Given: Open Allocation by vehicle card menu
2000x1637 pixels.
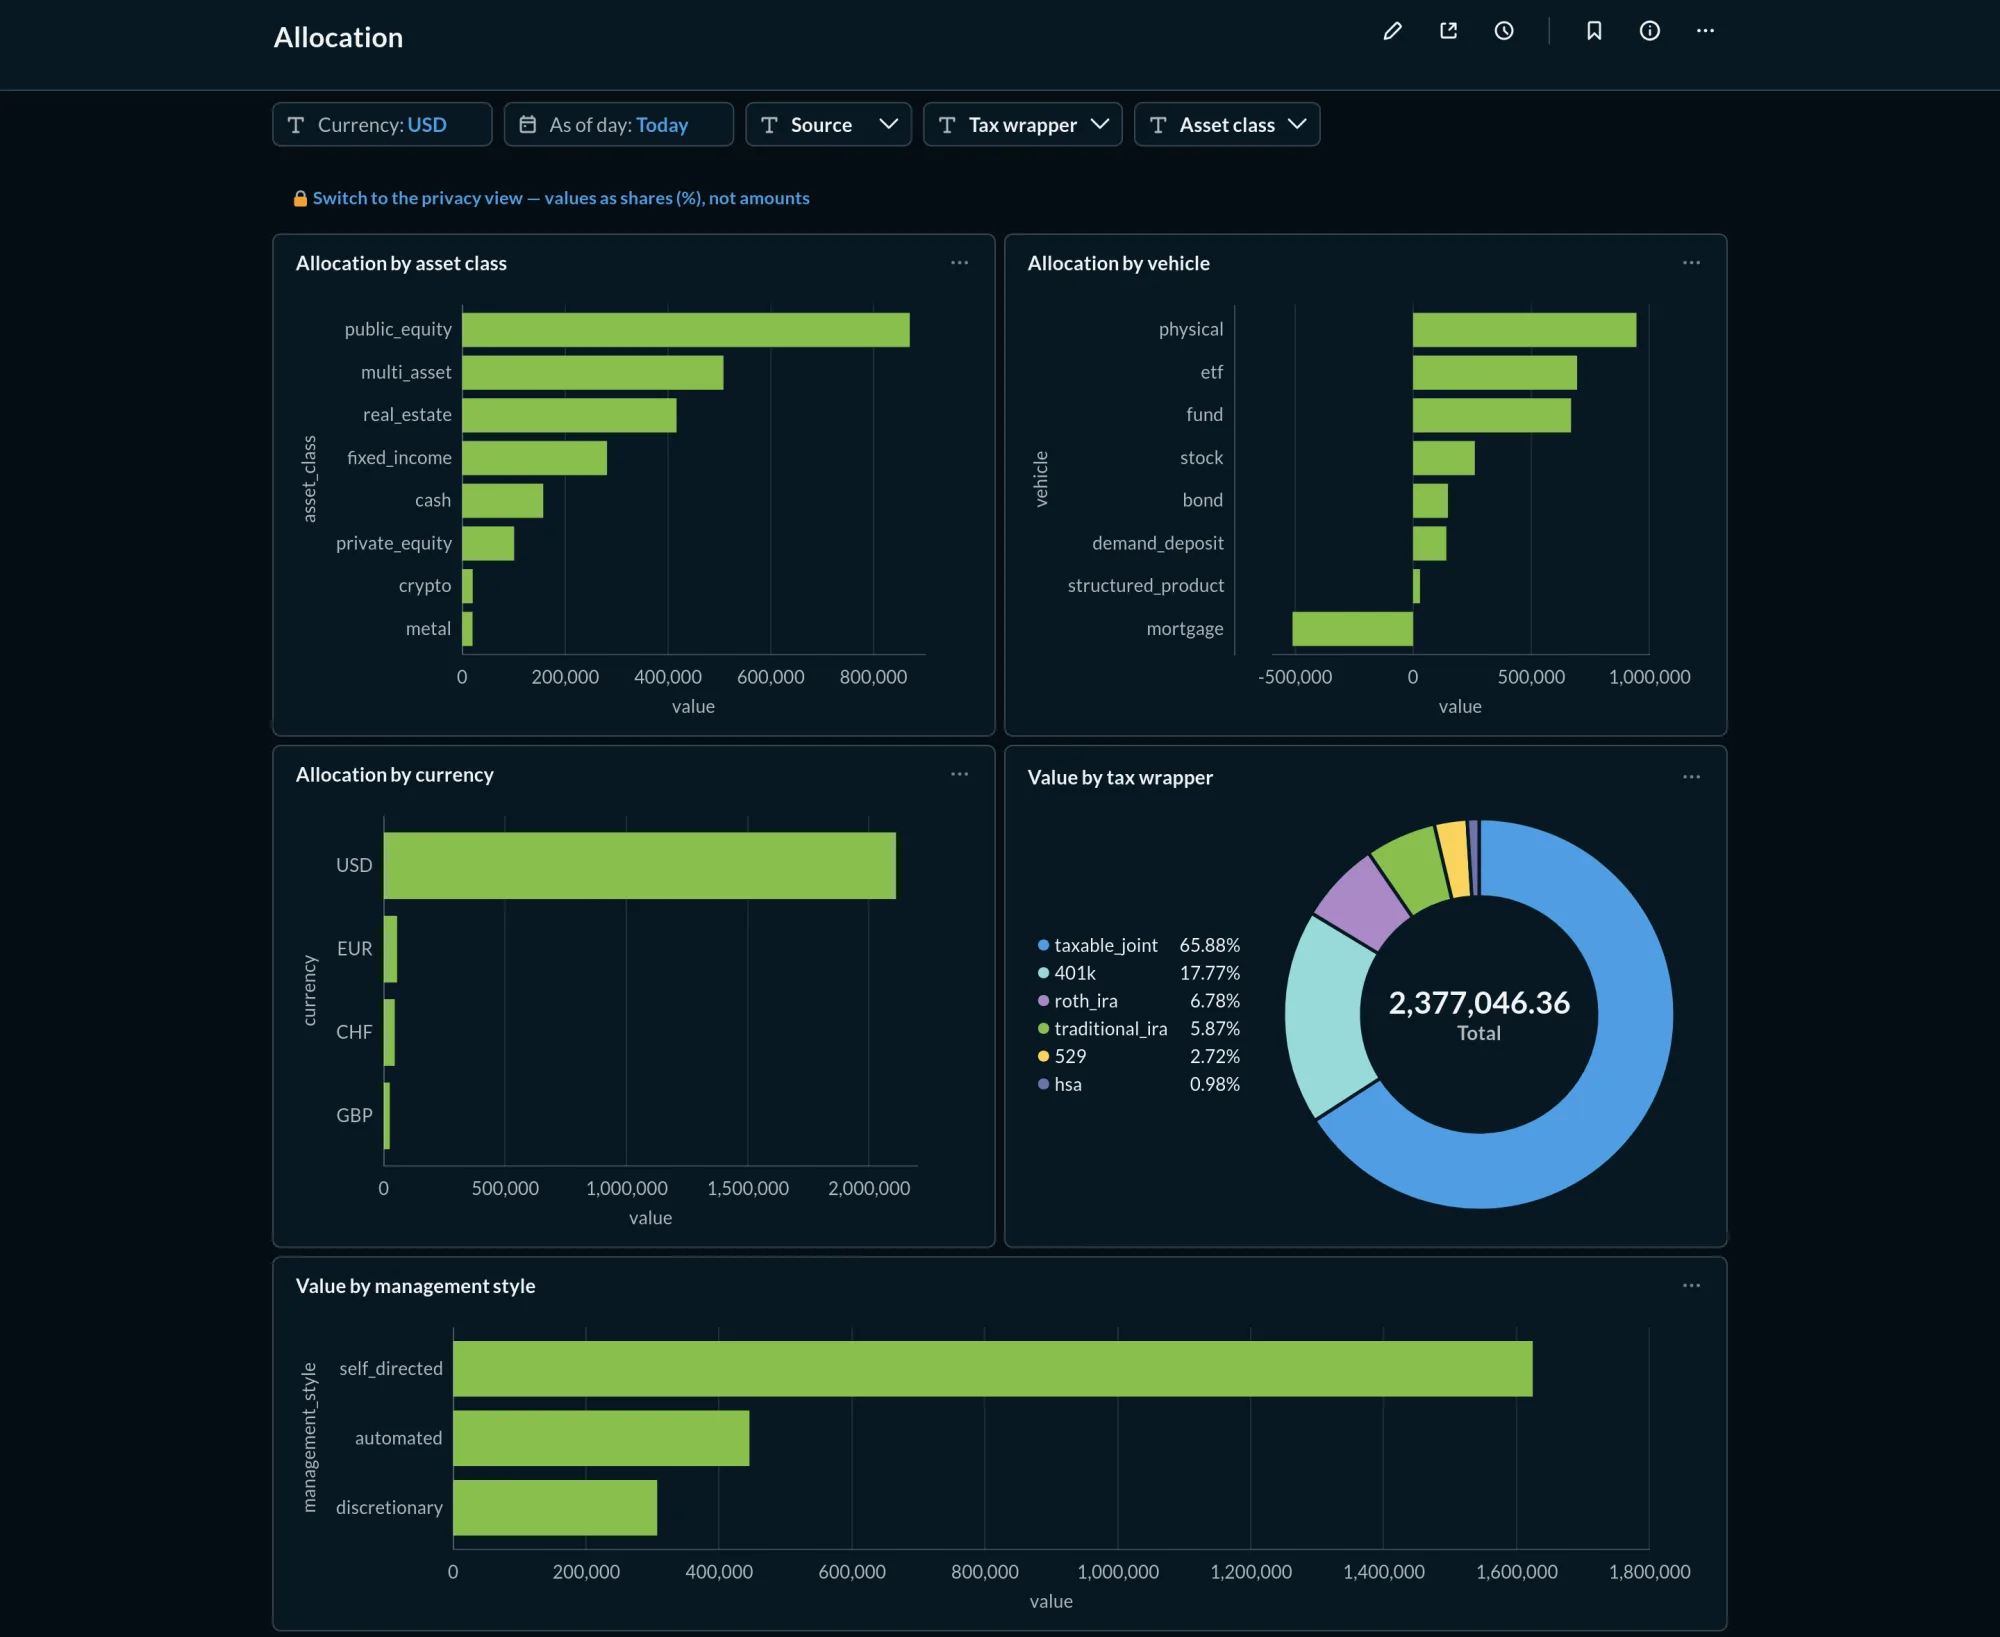Looking at the screenshot, I should pos(1691,263).
